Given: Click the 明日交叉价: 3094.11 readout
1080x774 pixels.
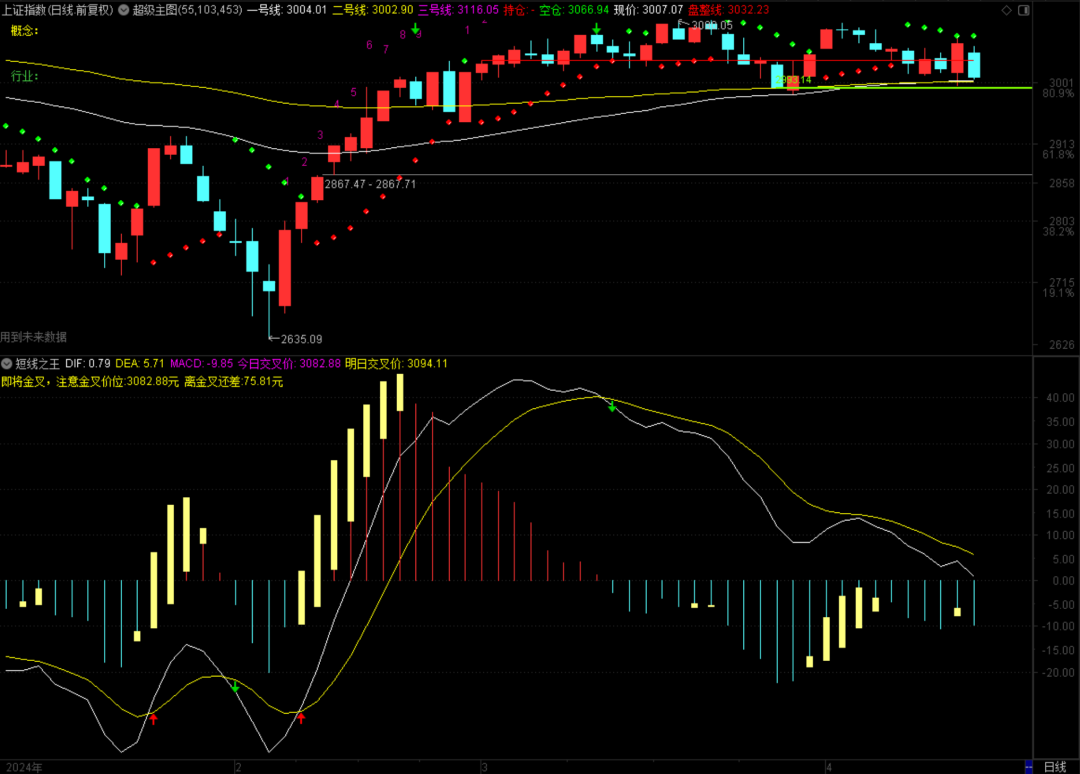Looking at the screenshot, I should [396, 364].
